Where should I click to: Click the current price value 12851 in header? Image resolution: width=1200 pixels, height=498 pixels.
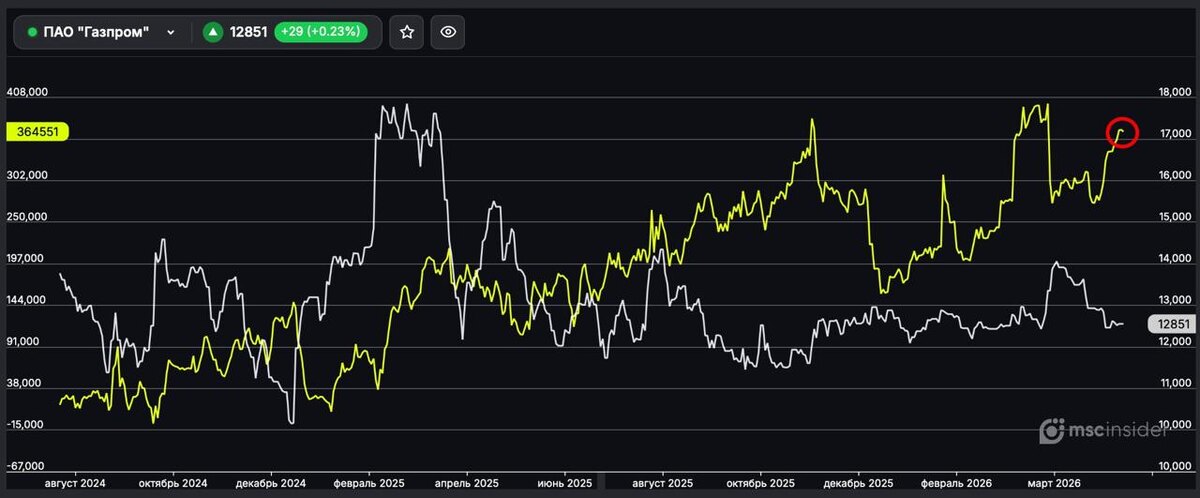click(x=248, y=32)
